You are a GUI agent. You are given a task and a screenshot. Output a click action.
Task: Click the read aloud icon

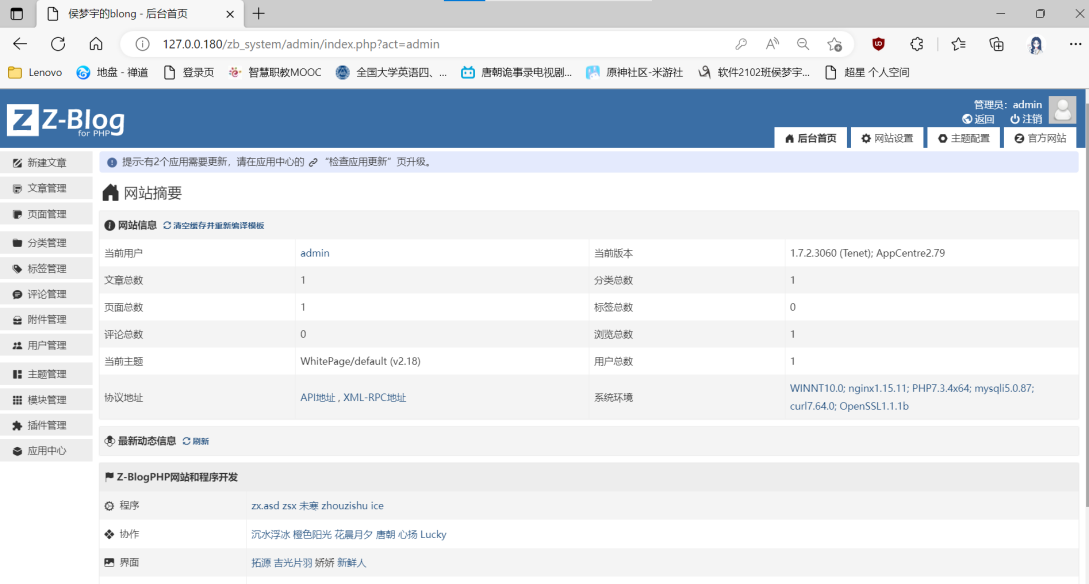[772, 44]
